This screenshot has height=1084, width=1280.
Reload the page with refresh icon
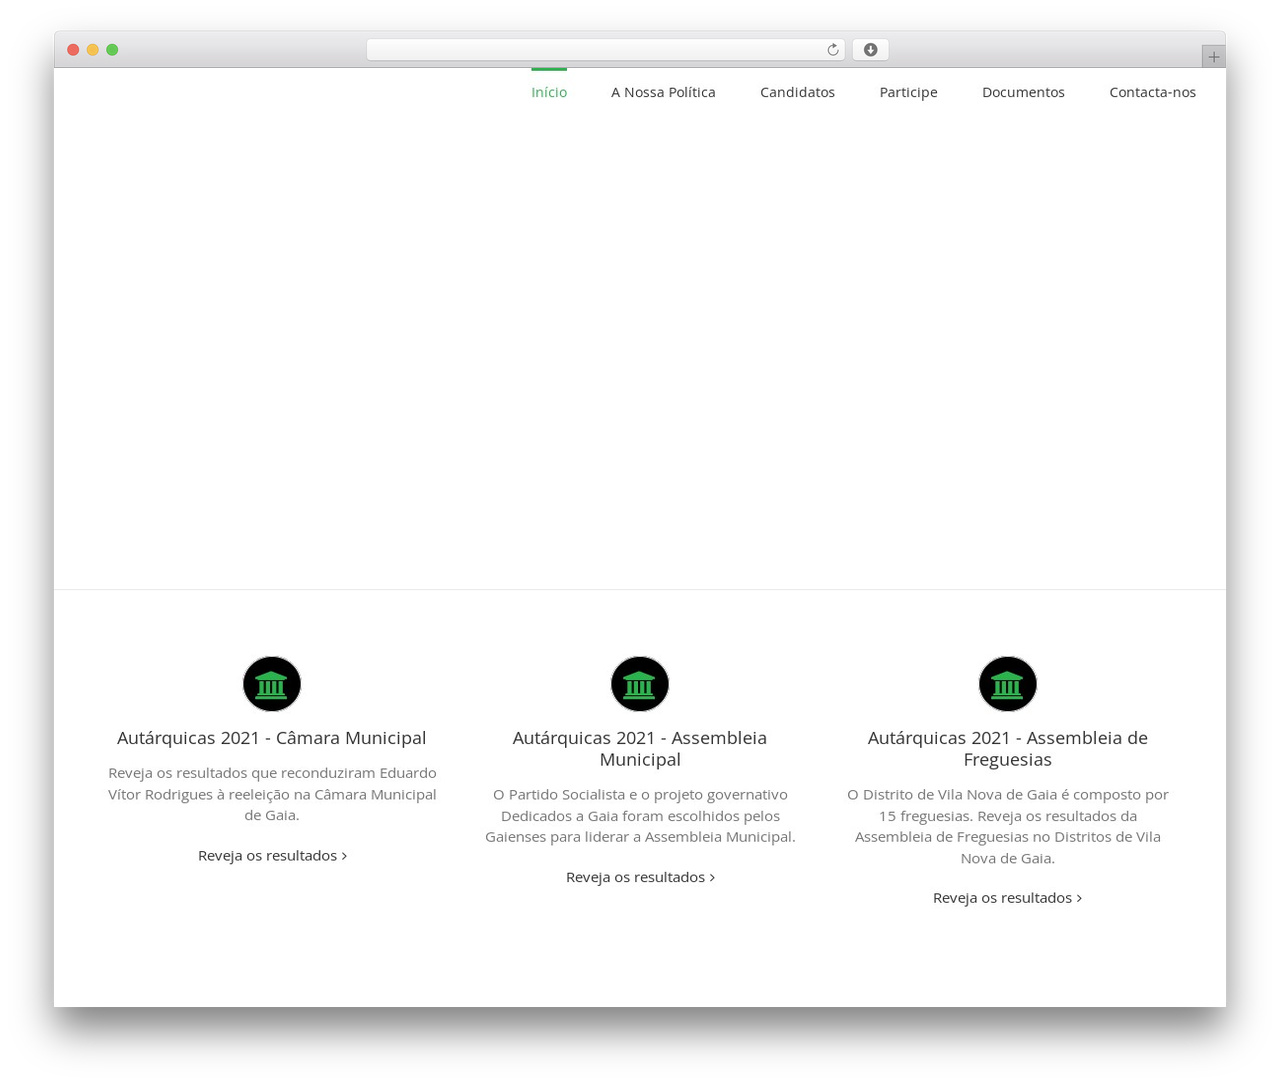click(832, 50)
